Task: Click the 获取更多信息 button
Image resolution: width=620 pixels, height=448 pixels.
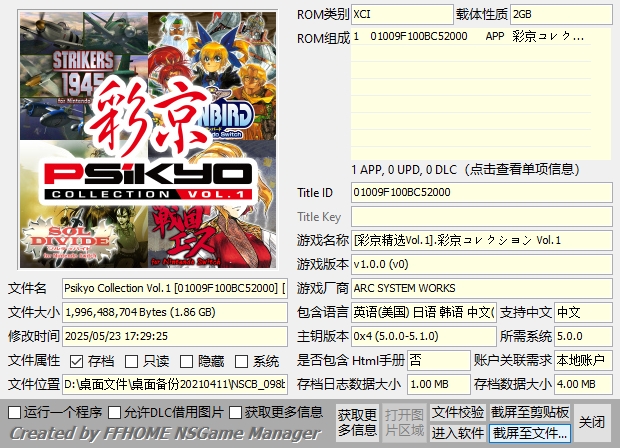Action: 357,422
